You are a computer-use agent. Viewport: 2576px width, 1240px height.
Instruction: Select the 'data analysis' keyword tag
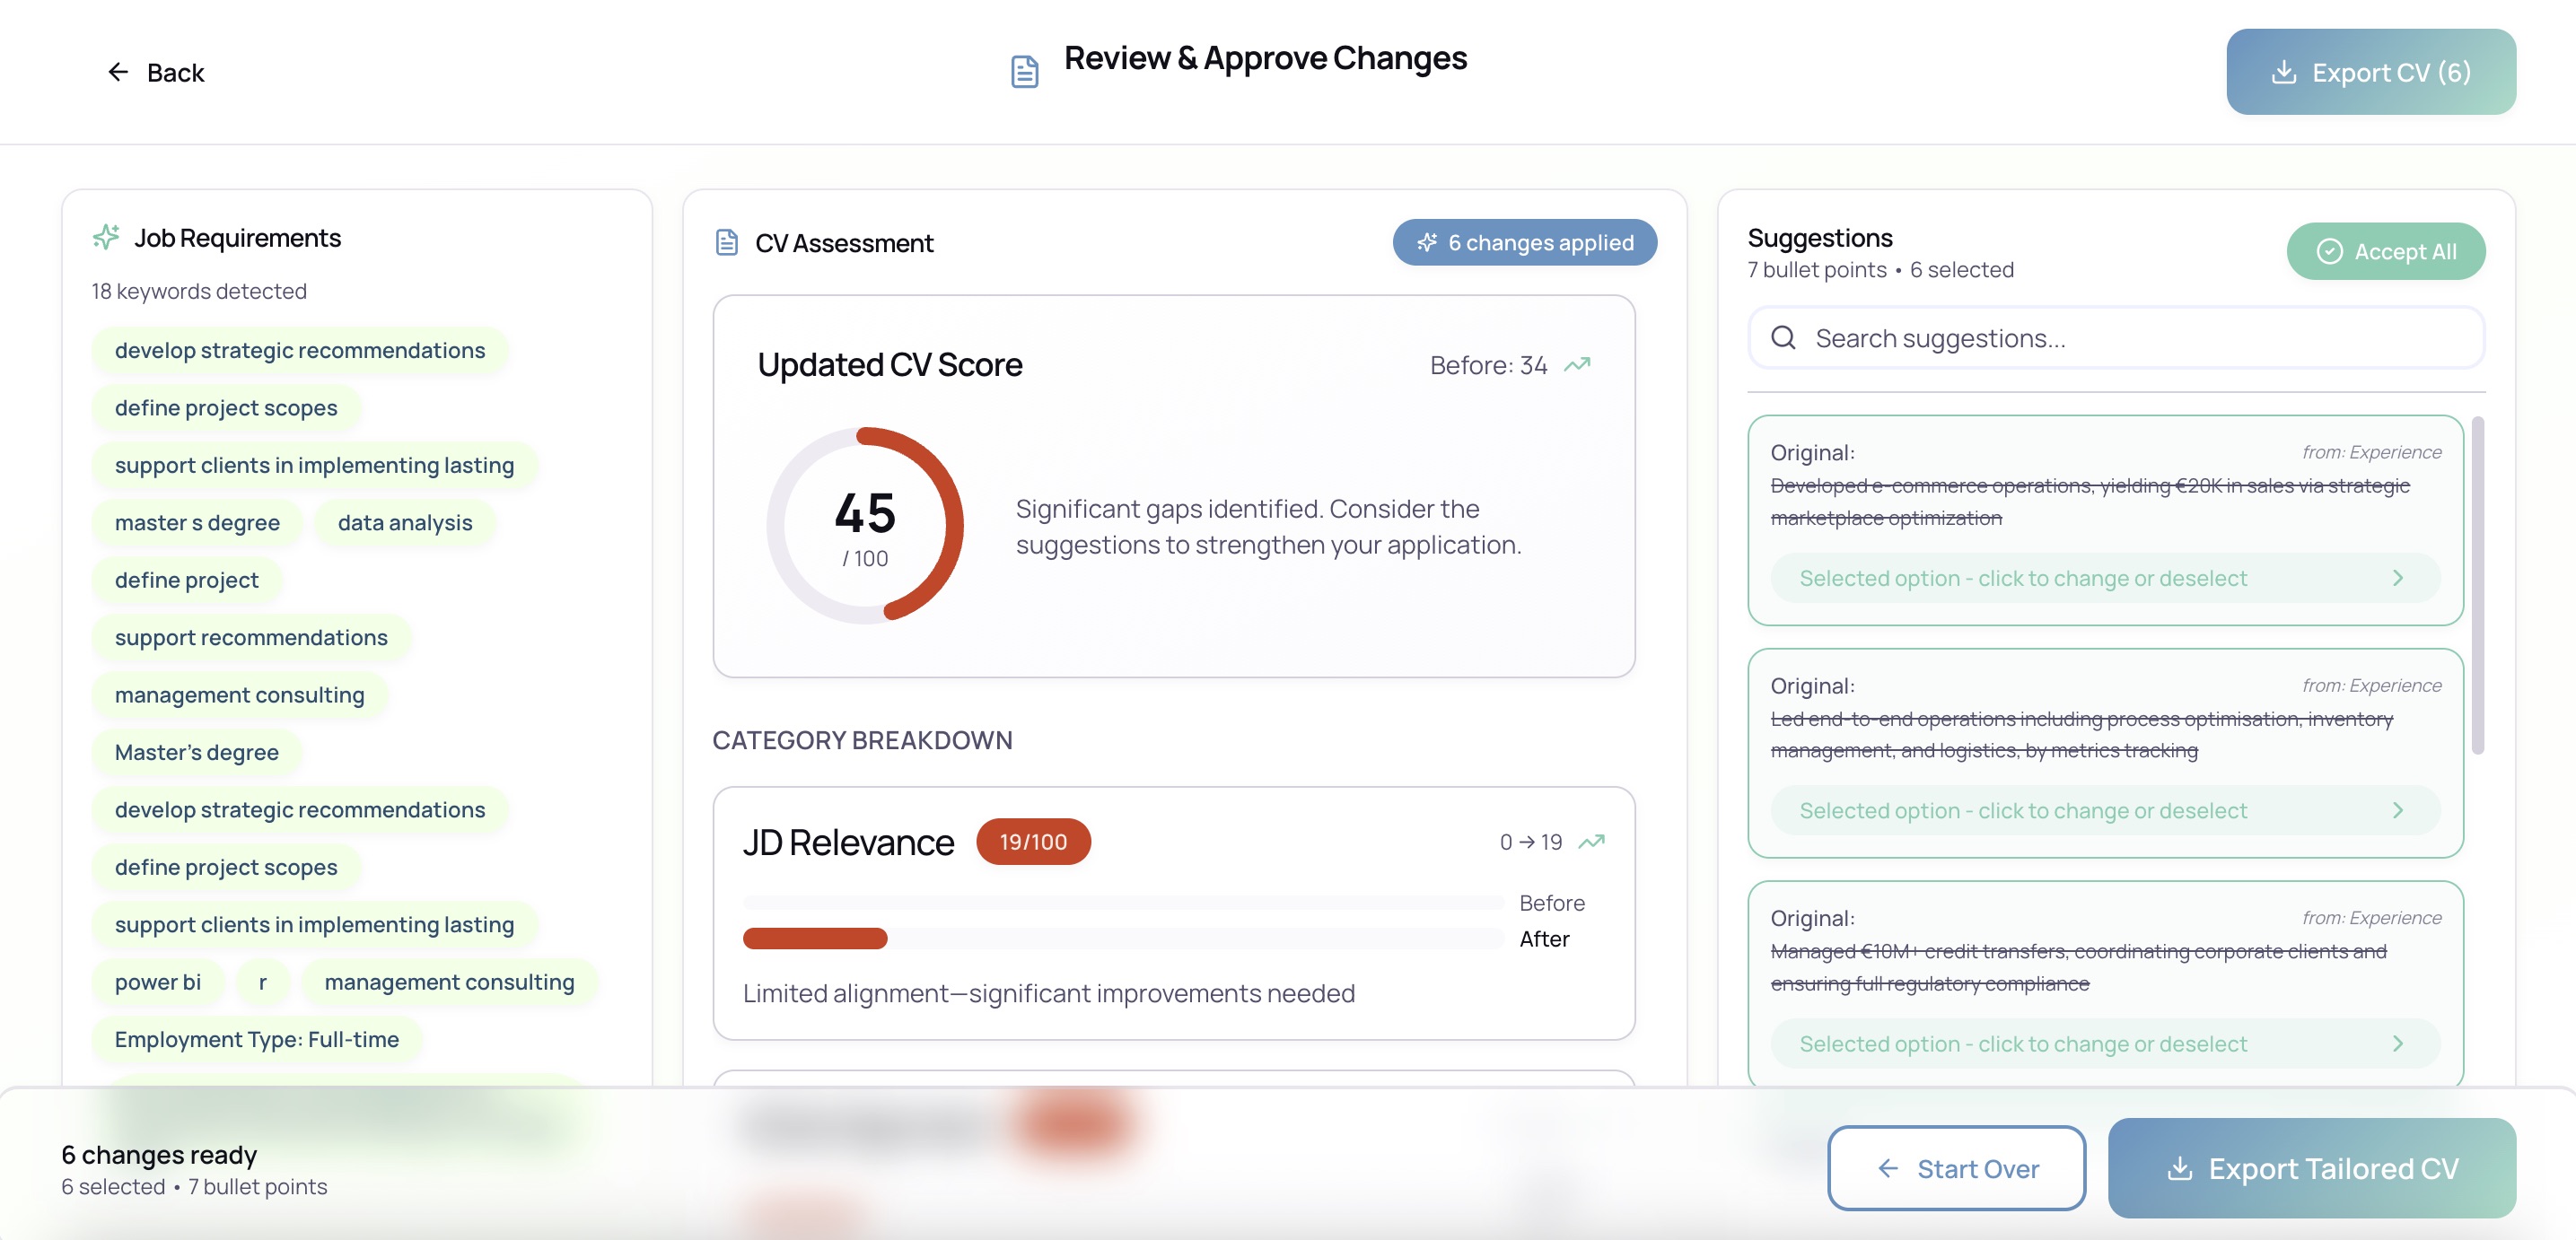(x=404, y=522)
